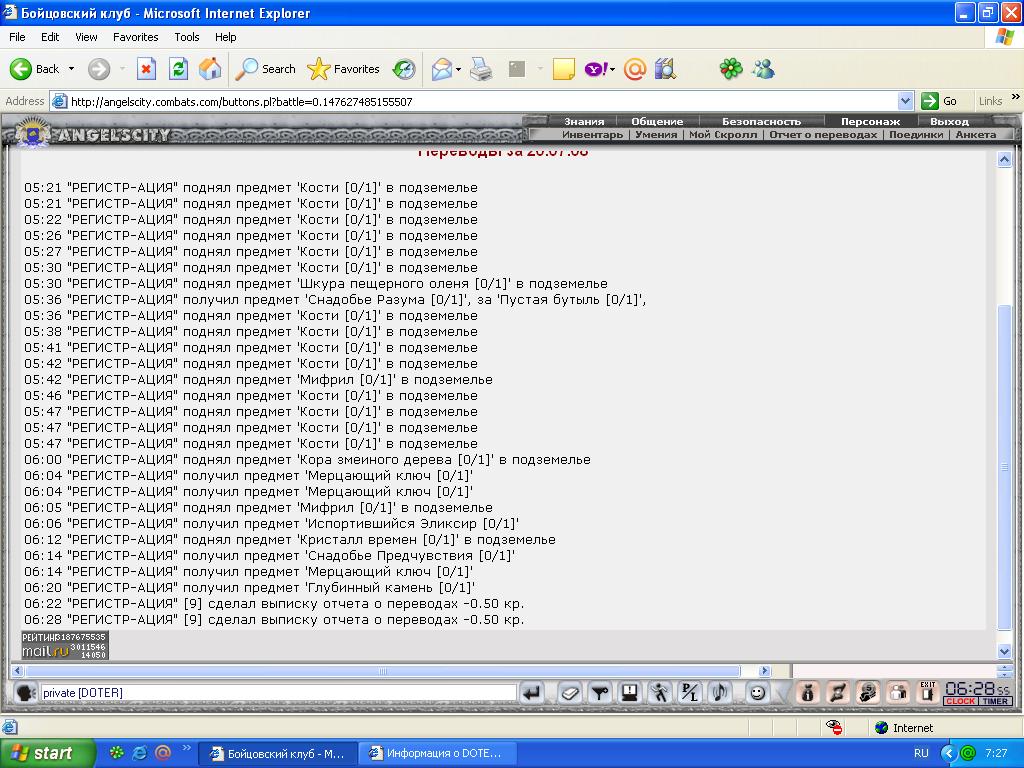Open the smiley emoticons icon

758,693
